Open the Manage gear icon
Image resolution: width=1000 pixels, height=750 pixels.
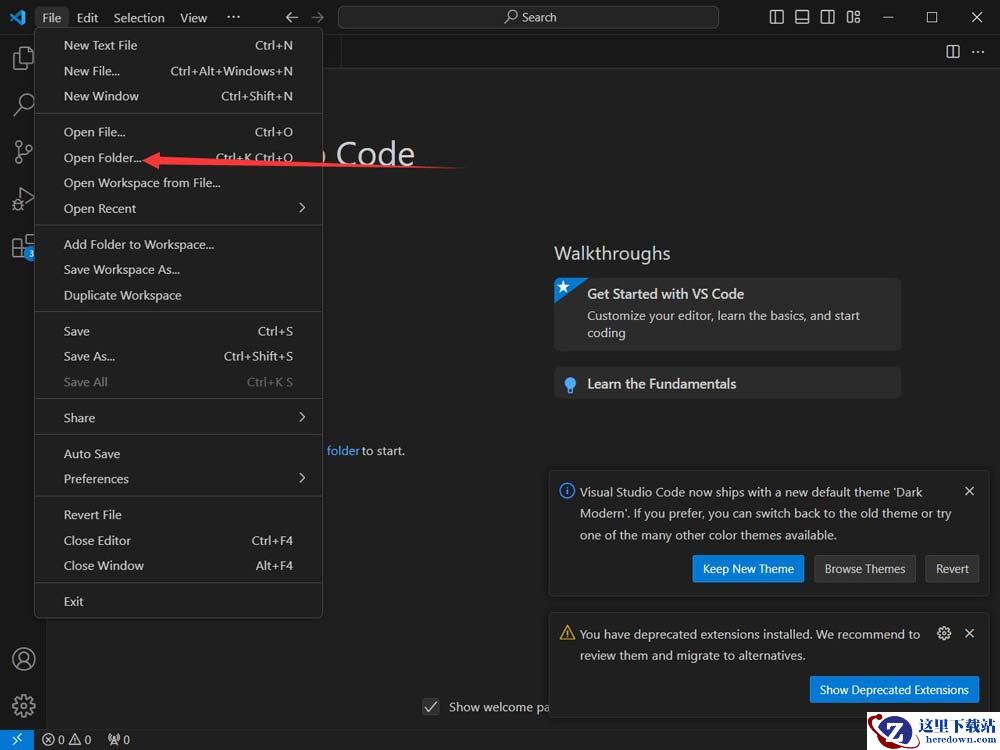point(24,705)
